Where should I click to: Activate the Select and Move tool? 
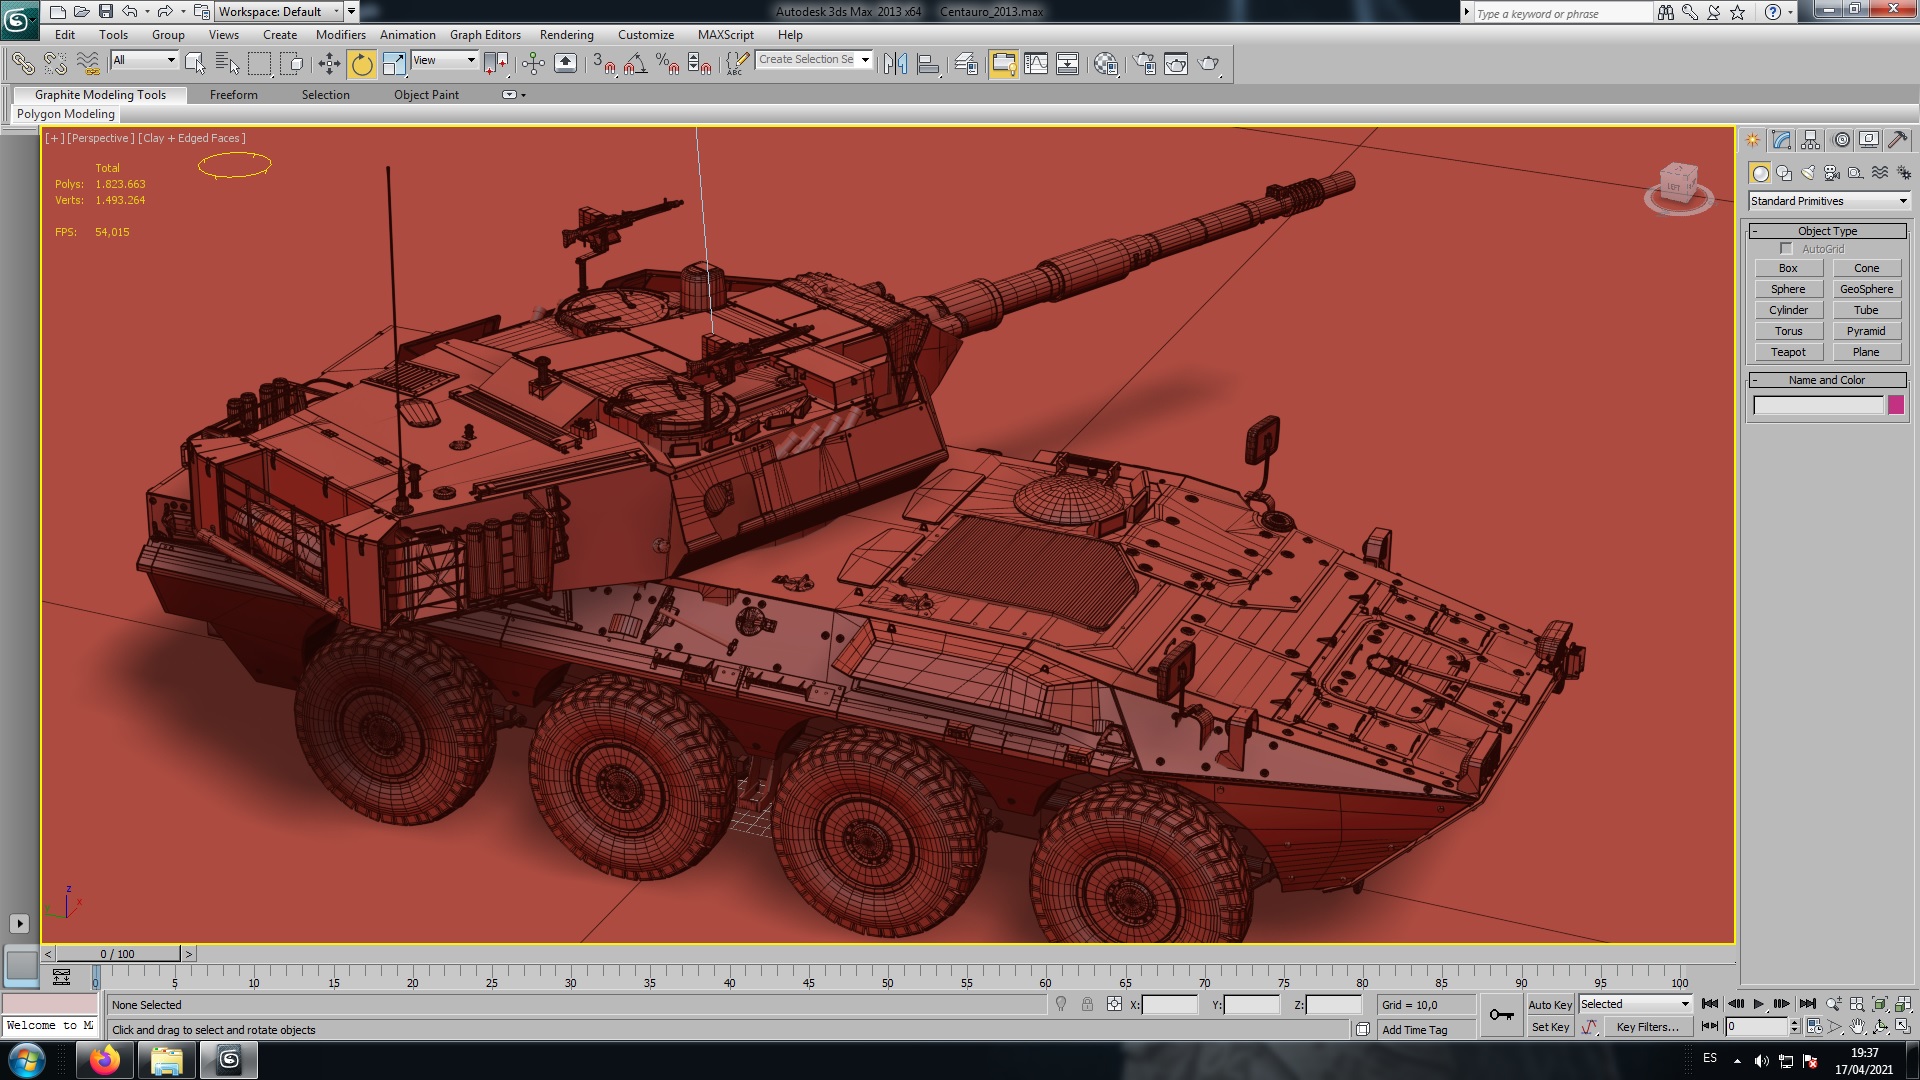tap(329, 64)
